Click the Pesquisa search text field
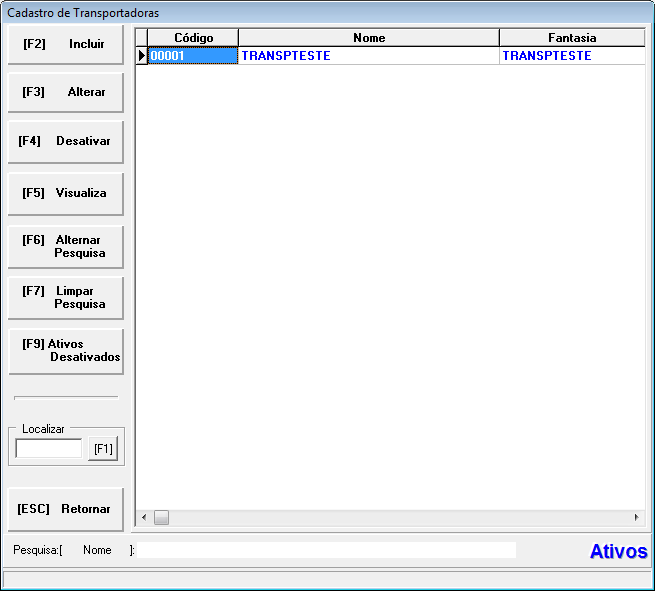The height and width of the screenshot is (591, 655). tap(326, 550)
